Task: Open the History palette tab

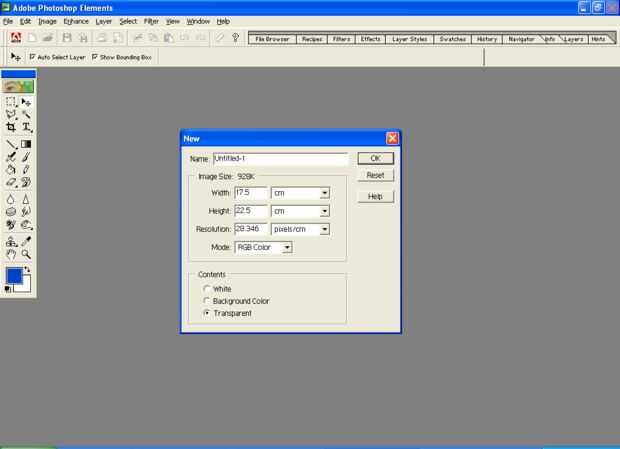Action: click(487, 39)
